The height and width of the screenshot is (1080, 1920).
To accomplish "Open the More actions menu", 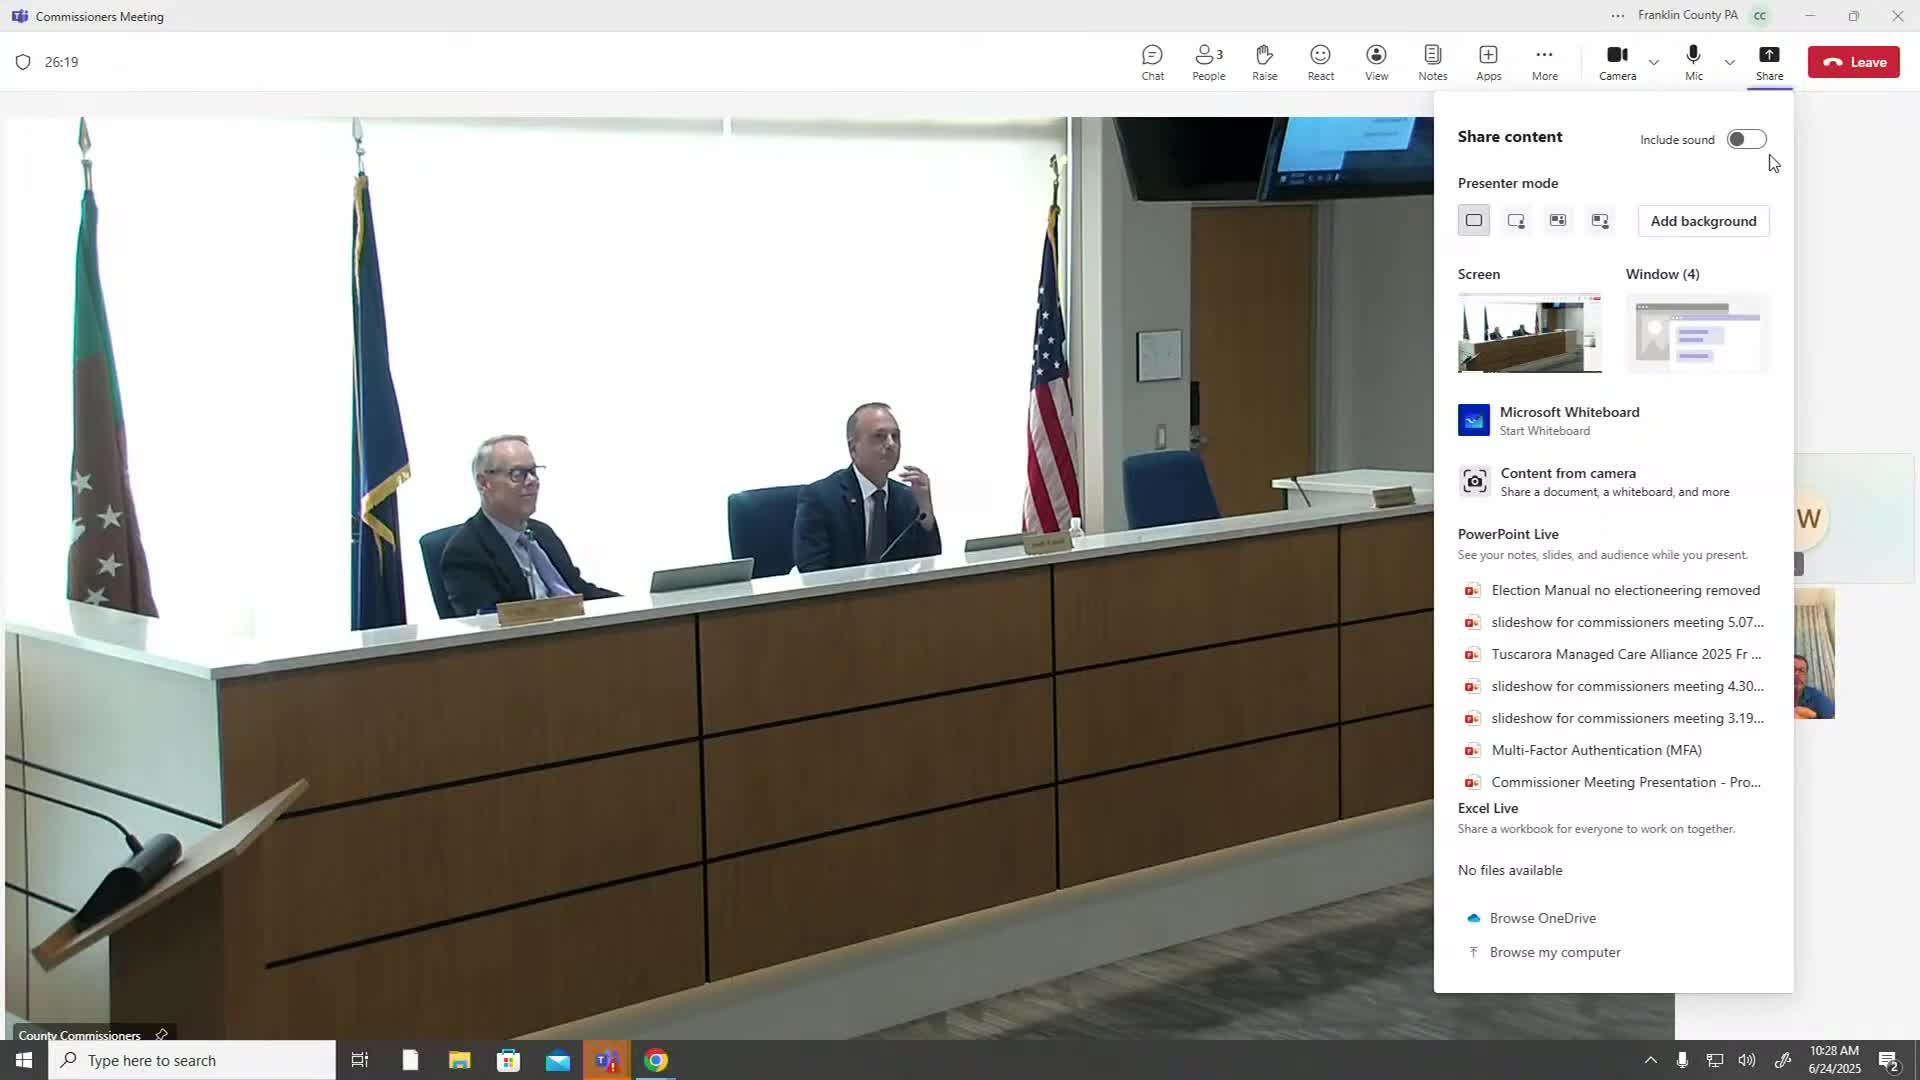I will 1544,62.
